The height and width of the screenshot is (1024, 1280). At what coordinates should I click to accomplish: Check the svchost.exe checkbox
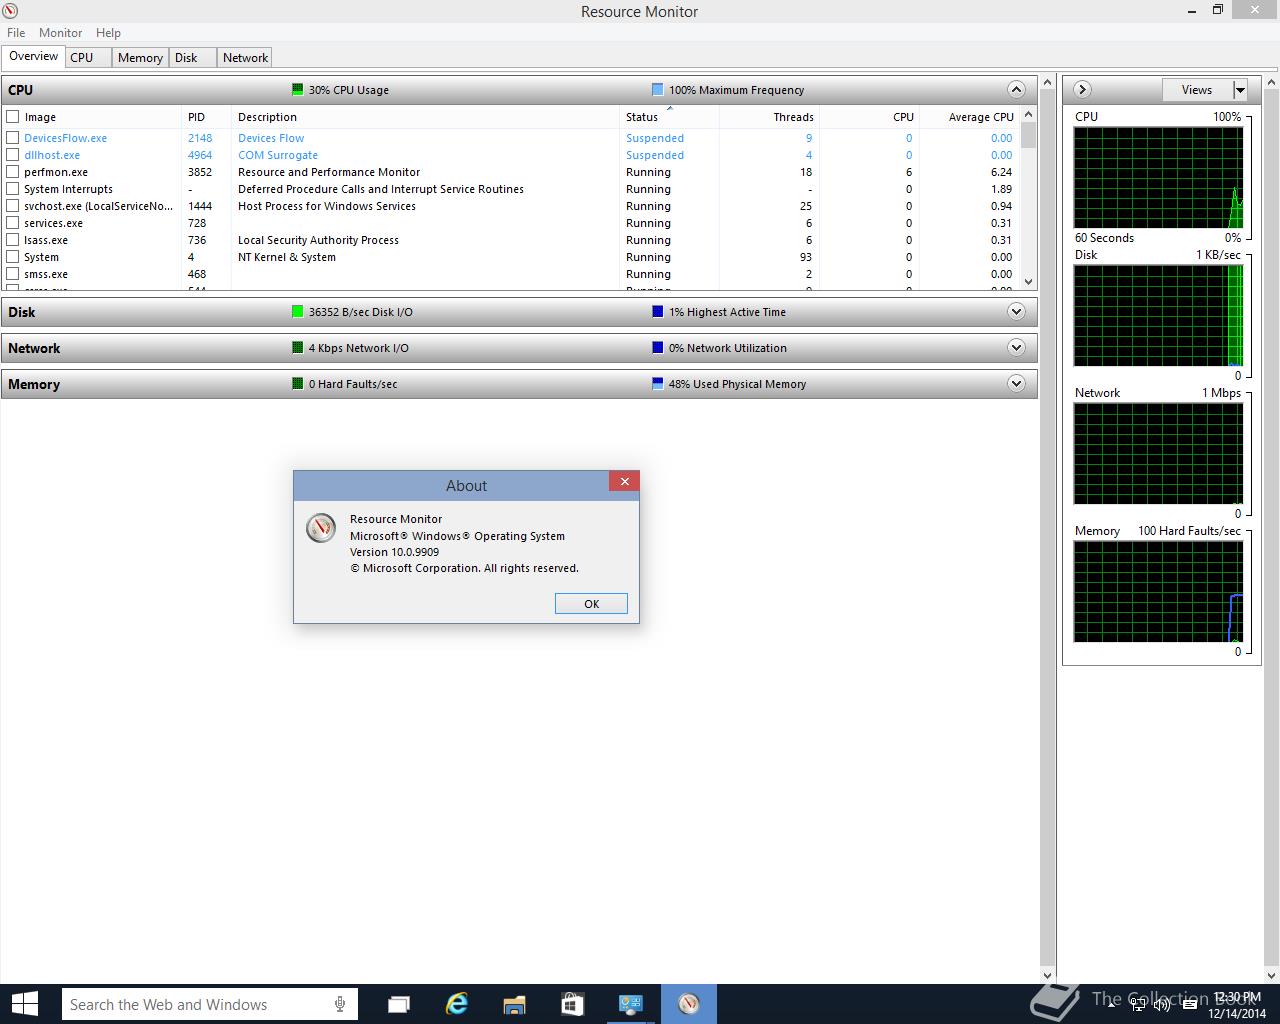pyautogui.click(x=13, y=206)
